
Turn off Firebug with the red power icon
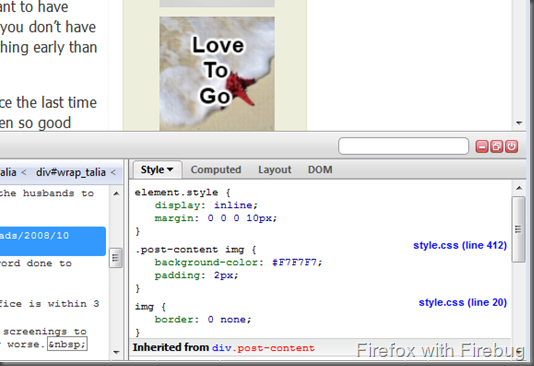[512, 147]
